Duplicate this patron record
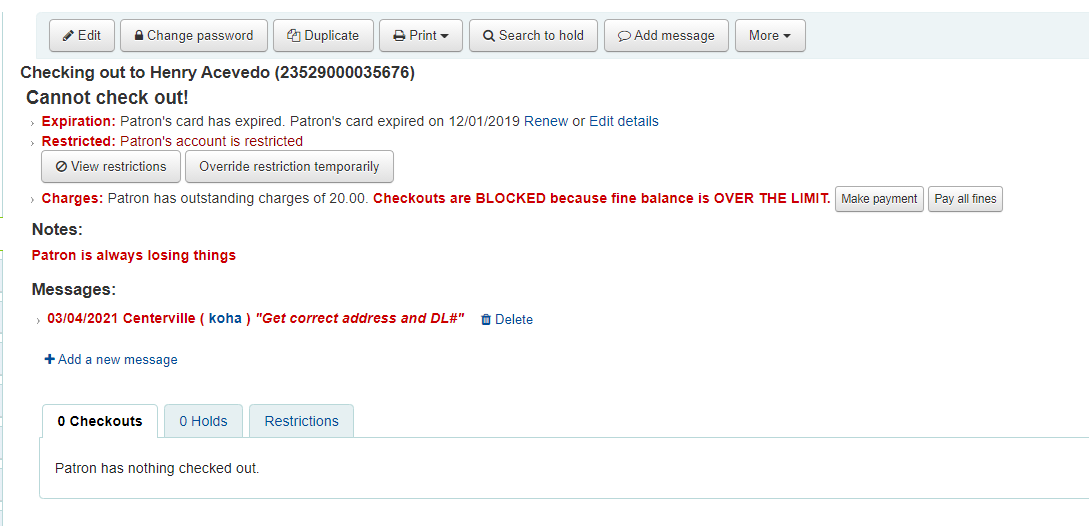Screen dimensions: 1089x526 323,35
